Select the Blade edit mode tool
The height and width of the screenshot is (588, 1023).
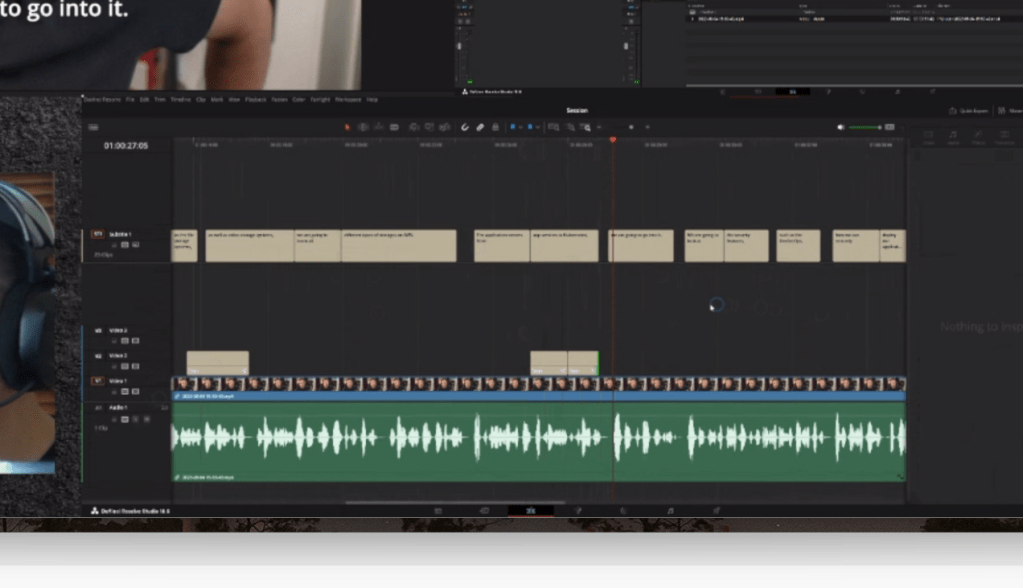(394, 127)
